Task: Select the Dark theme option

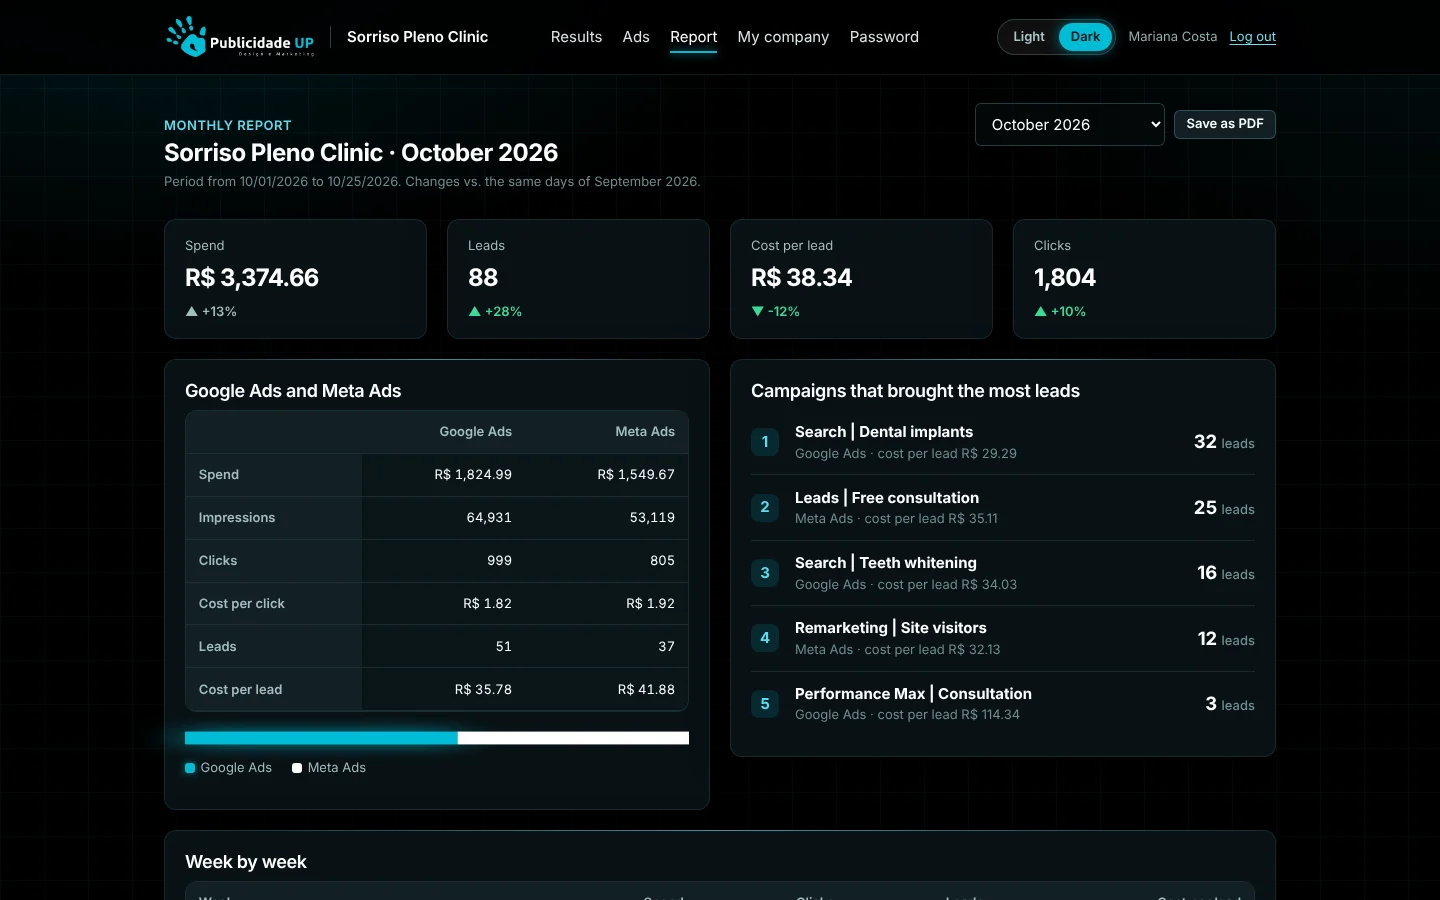Action: [x=1085, y=37]
